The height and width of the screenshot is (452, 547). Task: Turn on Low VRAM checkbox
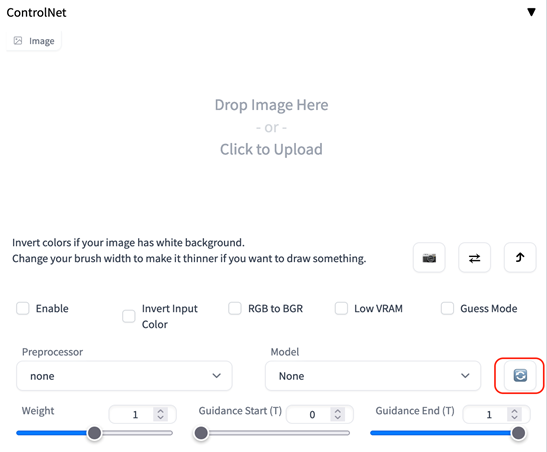[341, 308]
